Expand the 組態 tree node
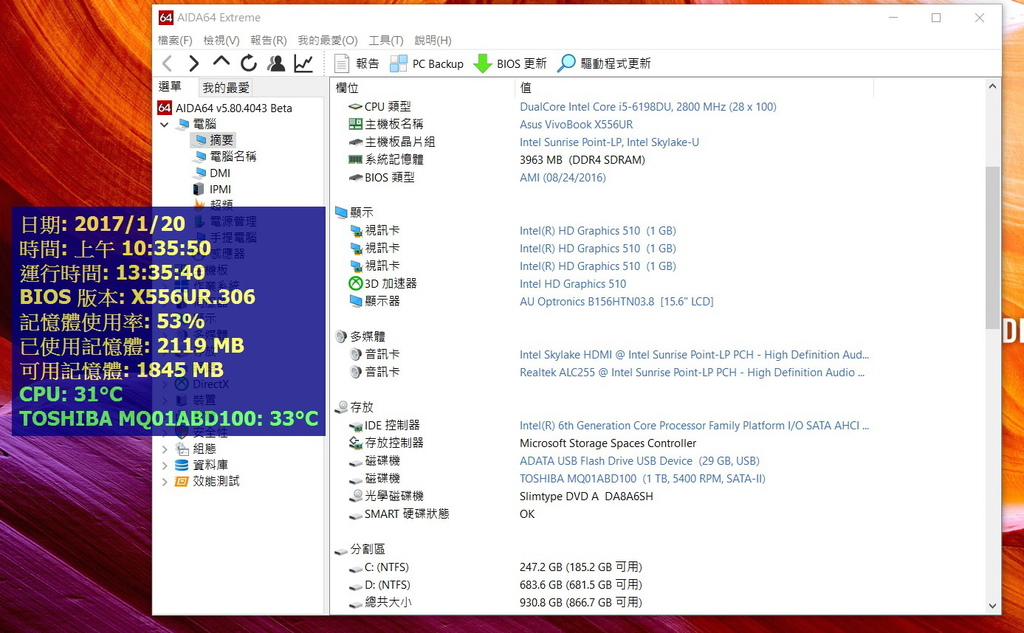Viewport: 1024px width, 633px height. 165,449
